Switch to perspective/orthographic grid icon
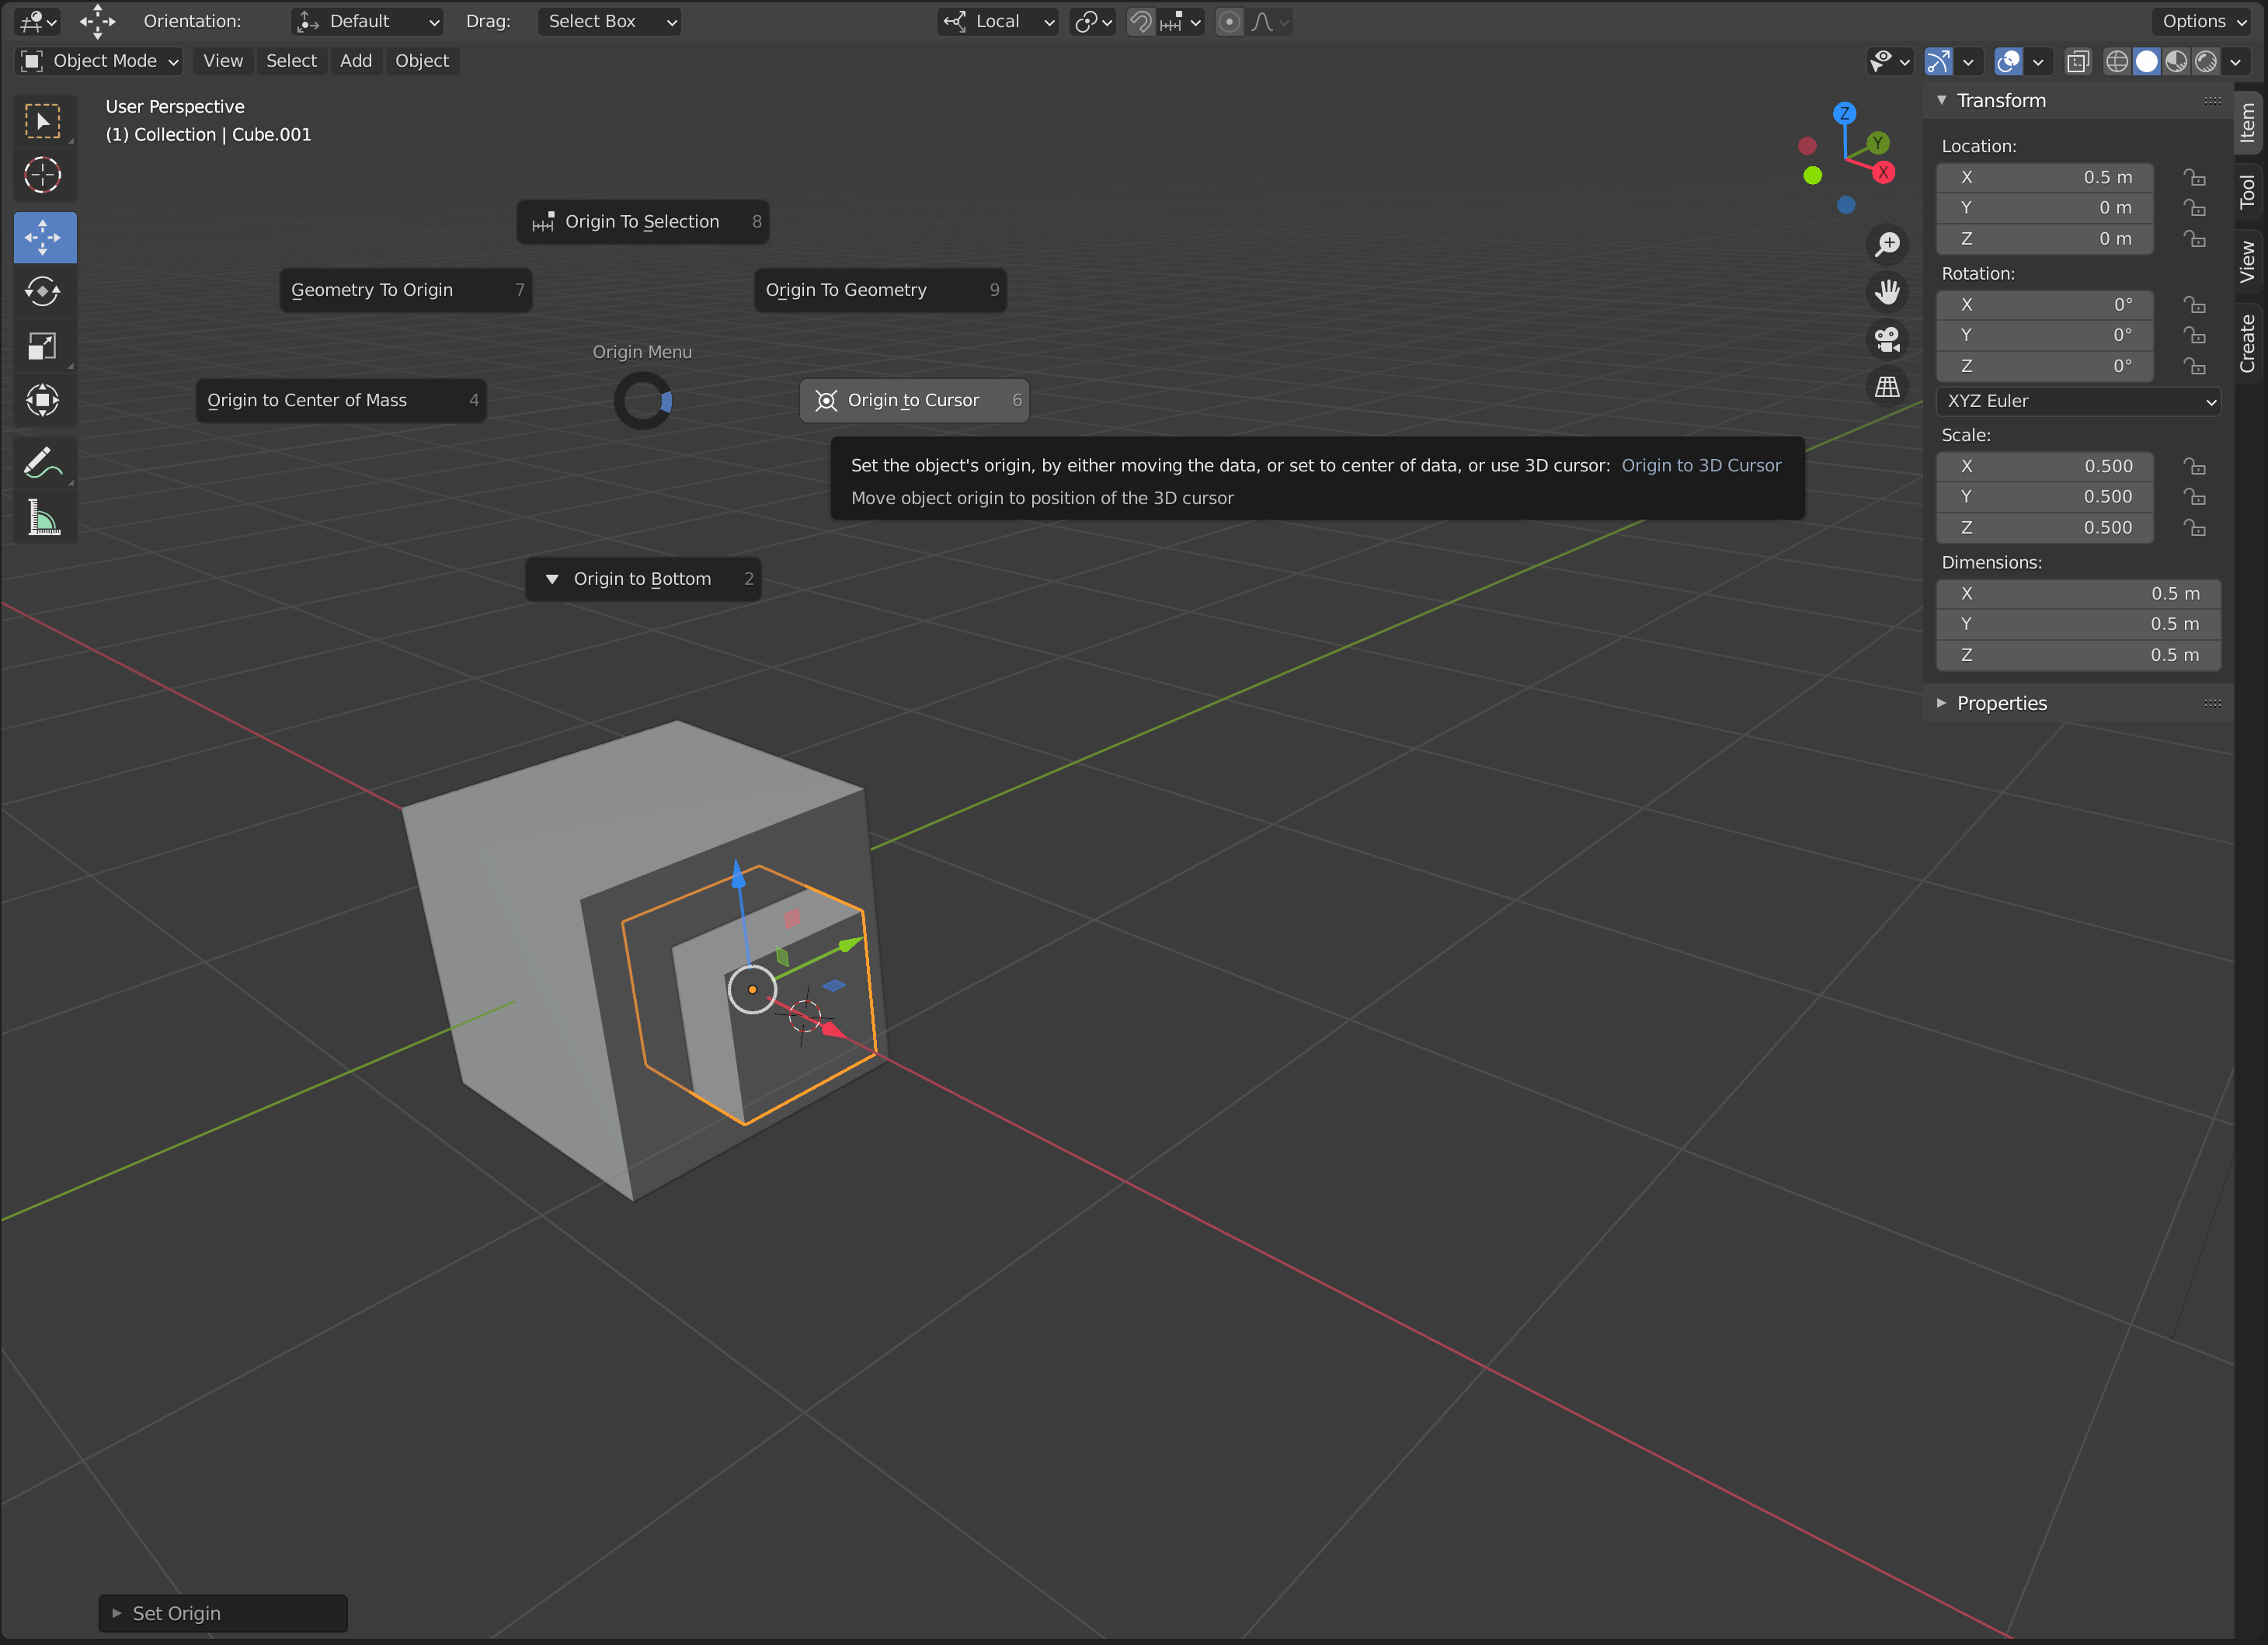This screenshot has width=2268, height=1645. [1887, 387]
